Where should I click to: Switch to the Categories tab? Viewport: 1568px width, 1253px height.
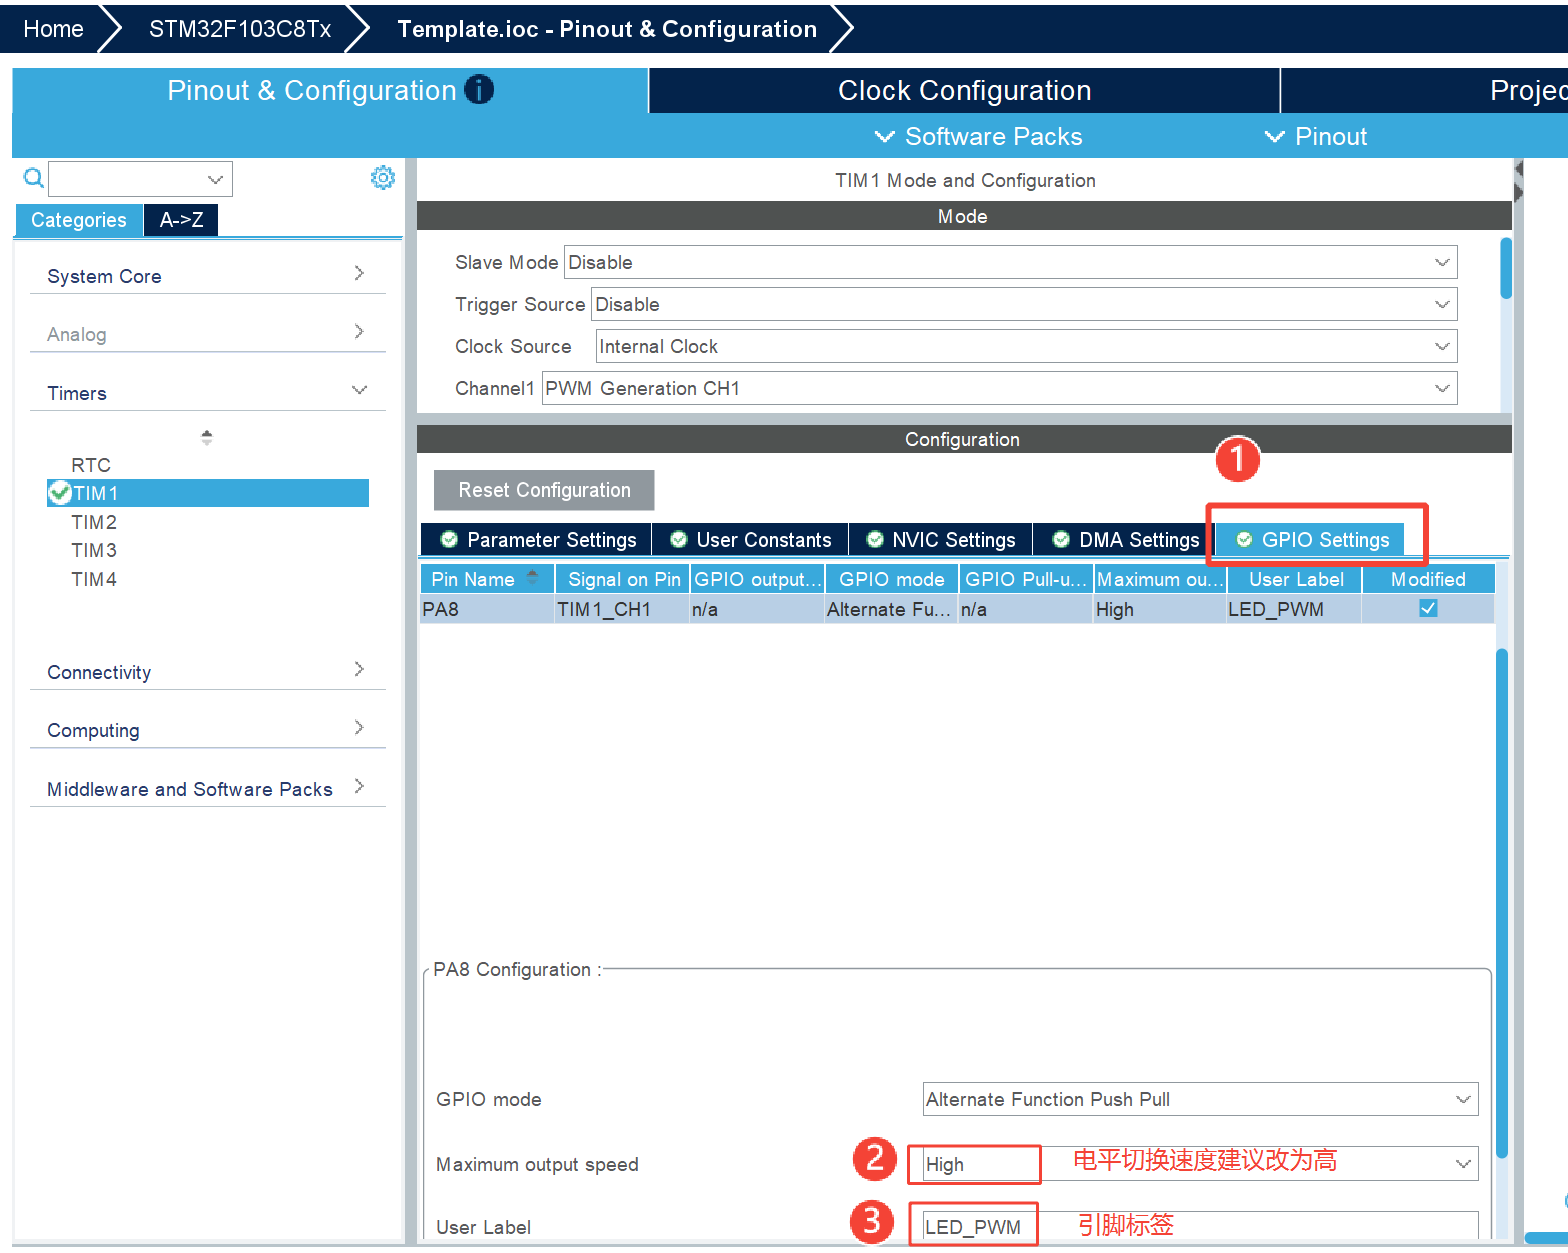coord(79,220)
